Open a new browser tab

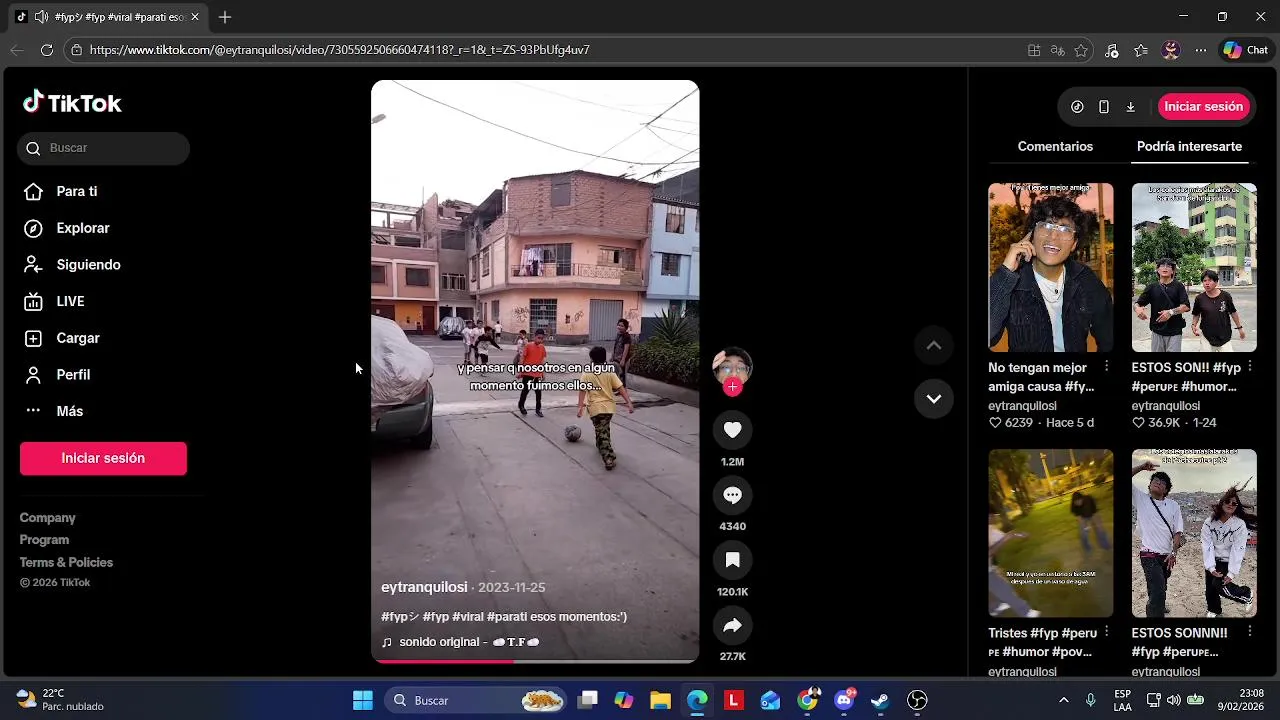point(225,17)
